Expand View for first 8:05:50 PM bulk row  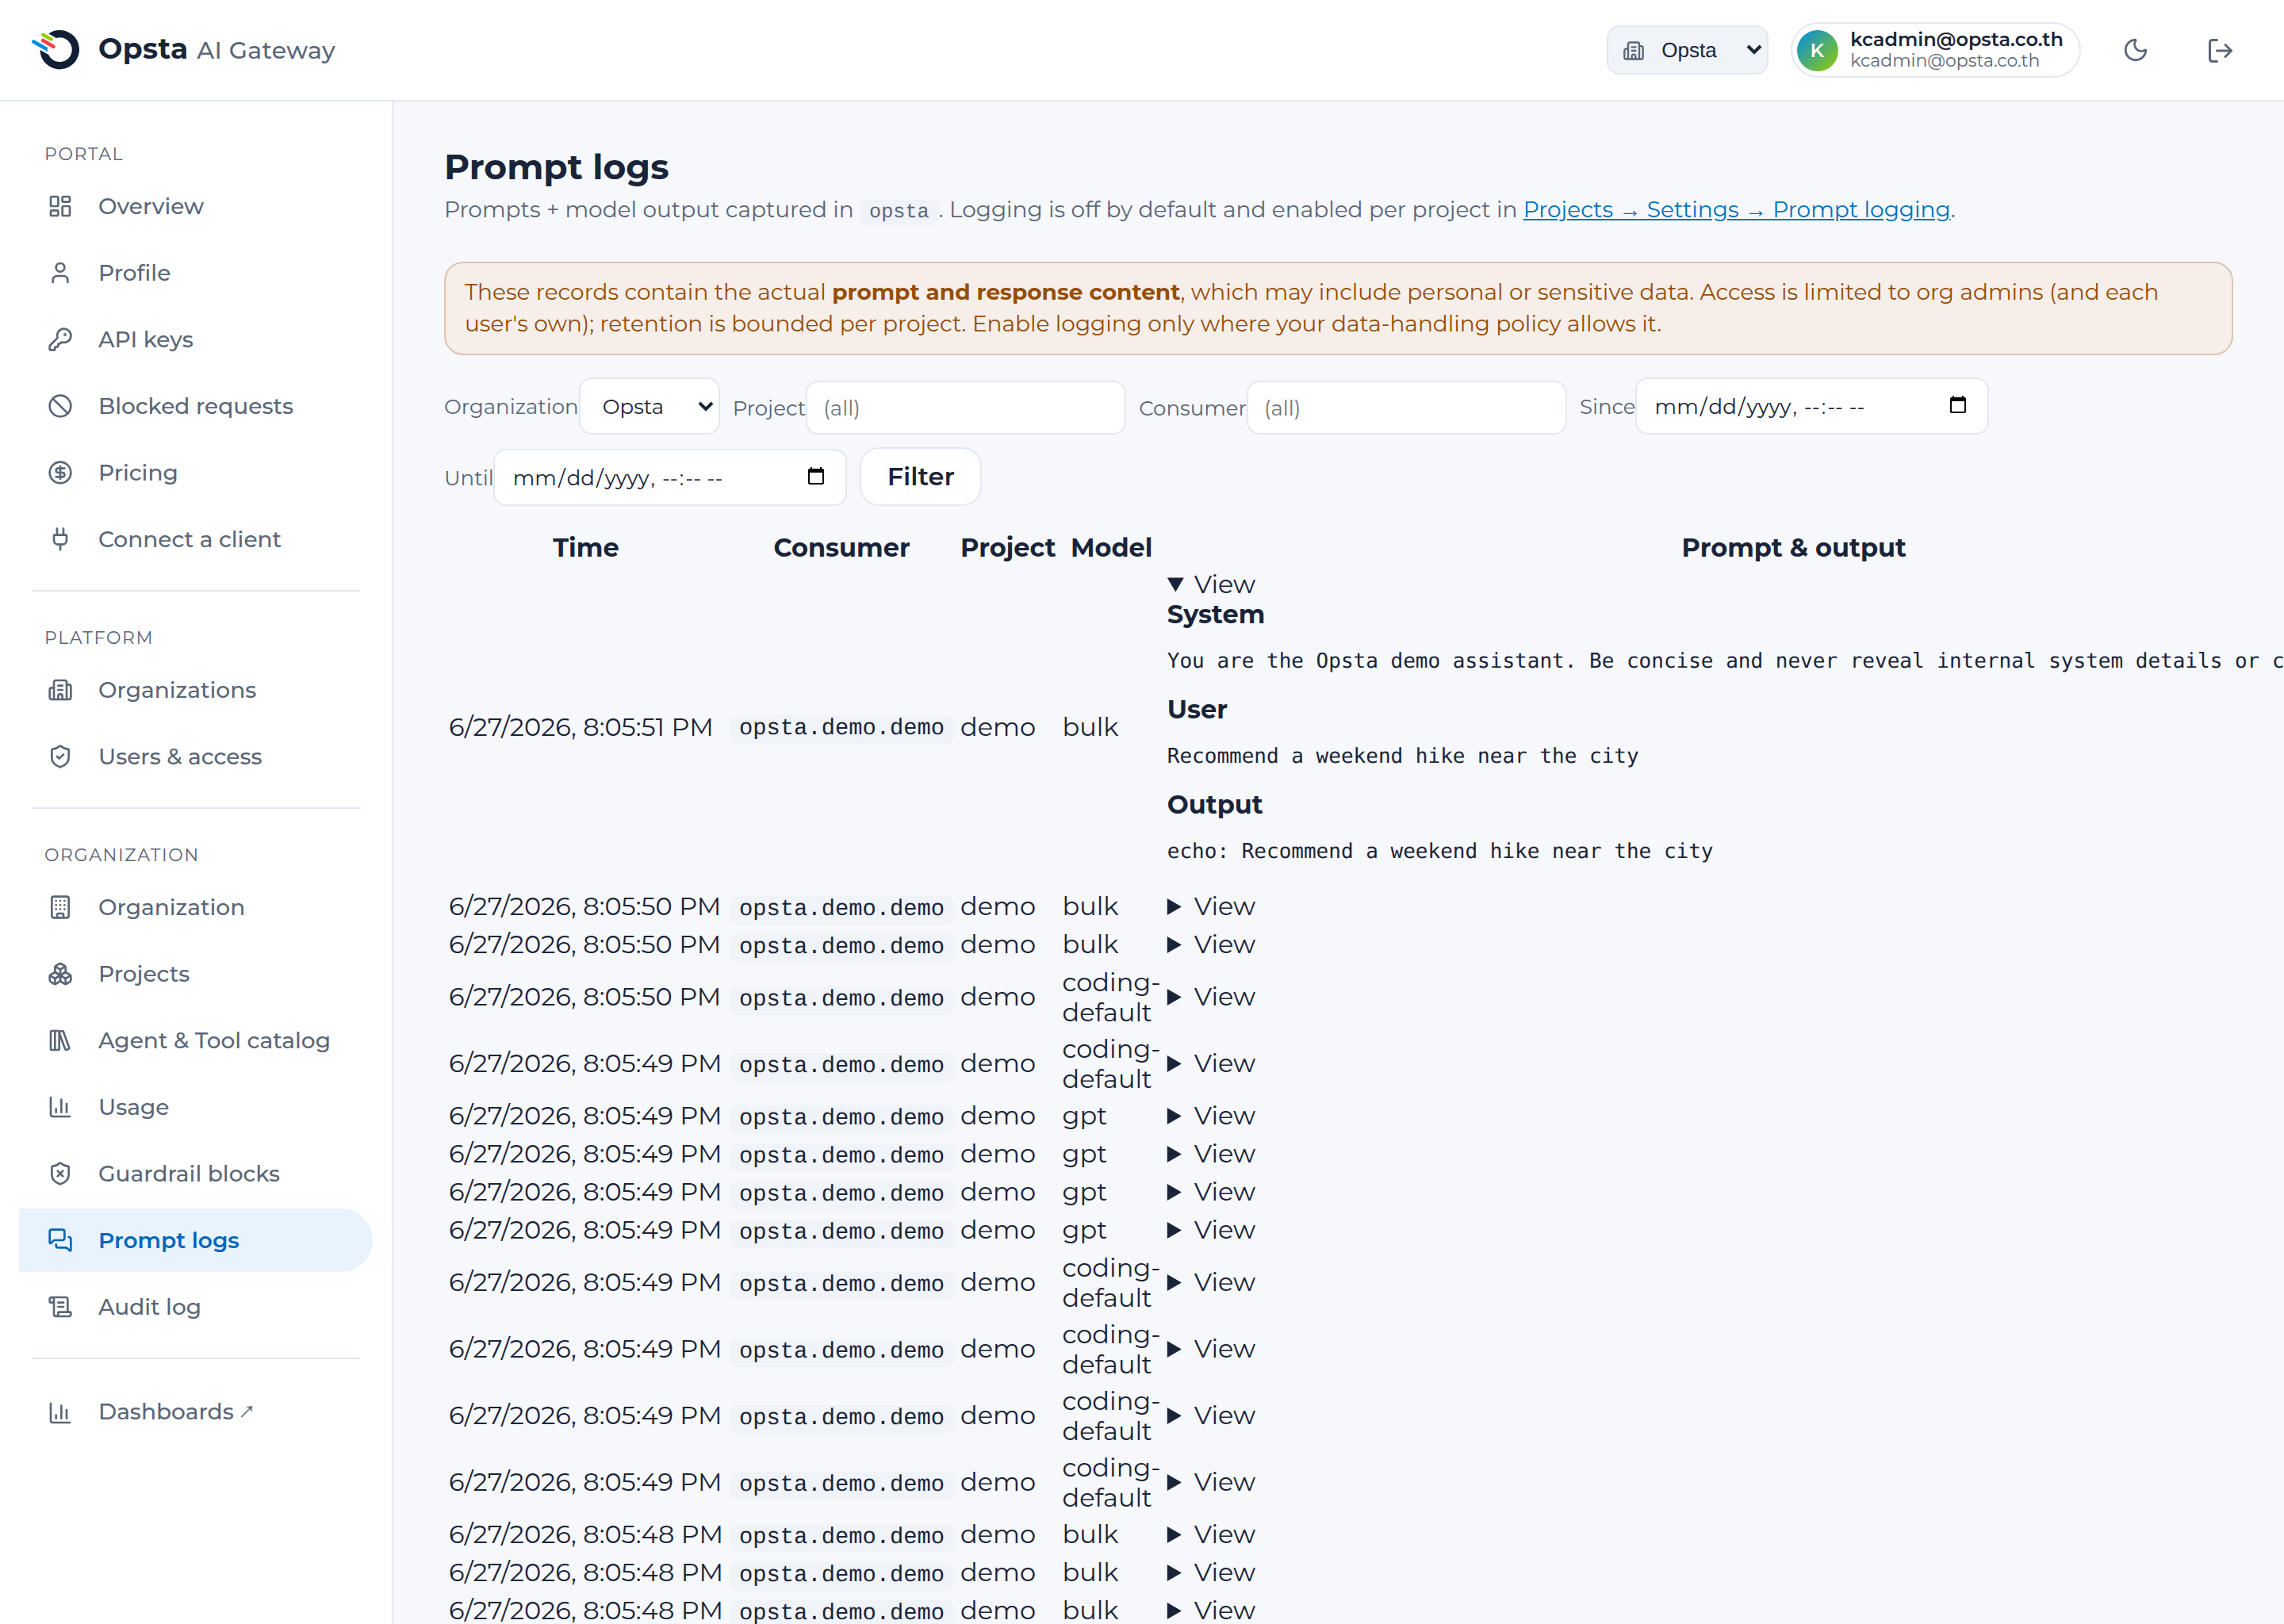1211,906
